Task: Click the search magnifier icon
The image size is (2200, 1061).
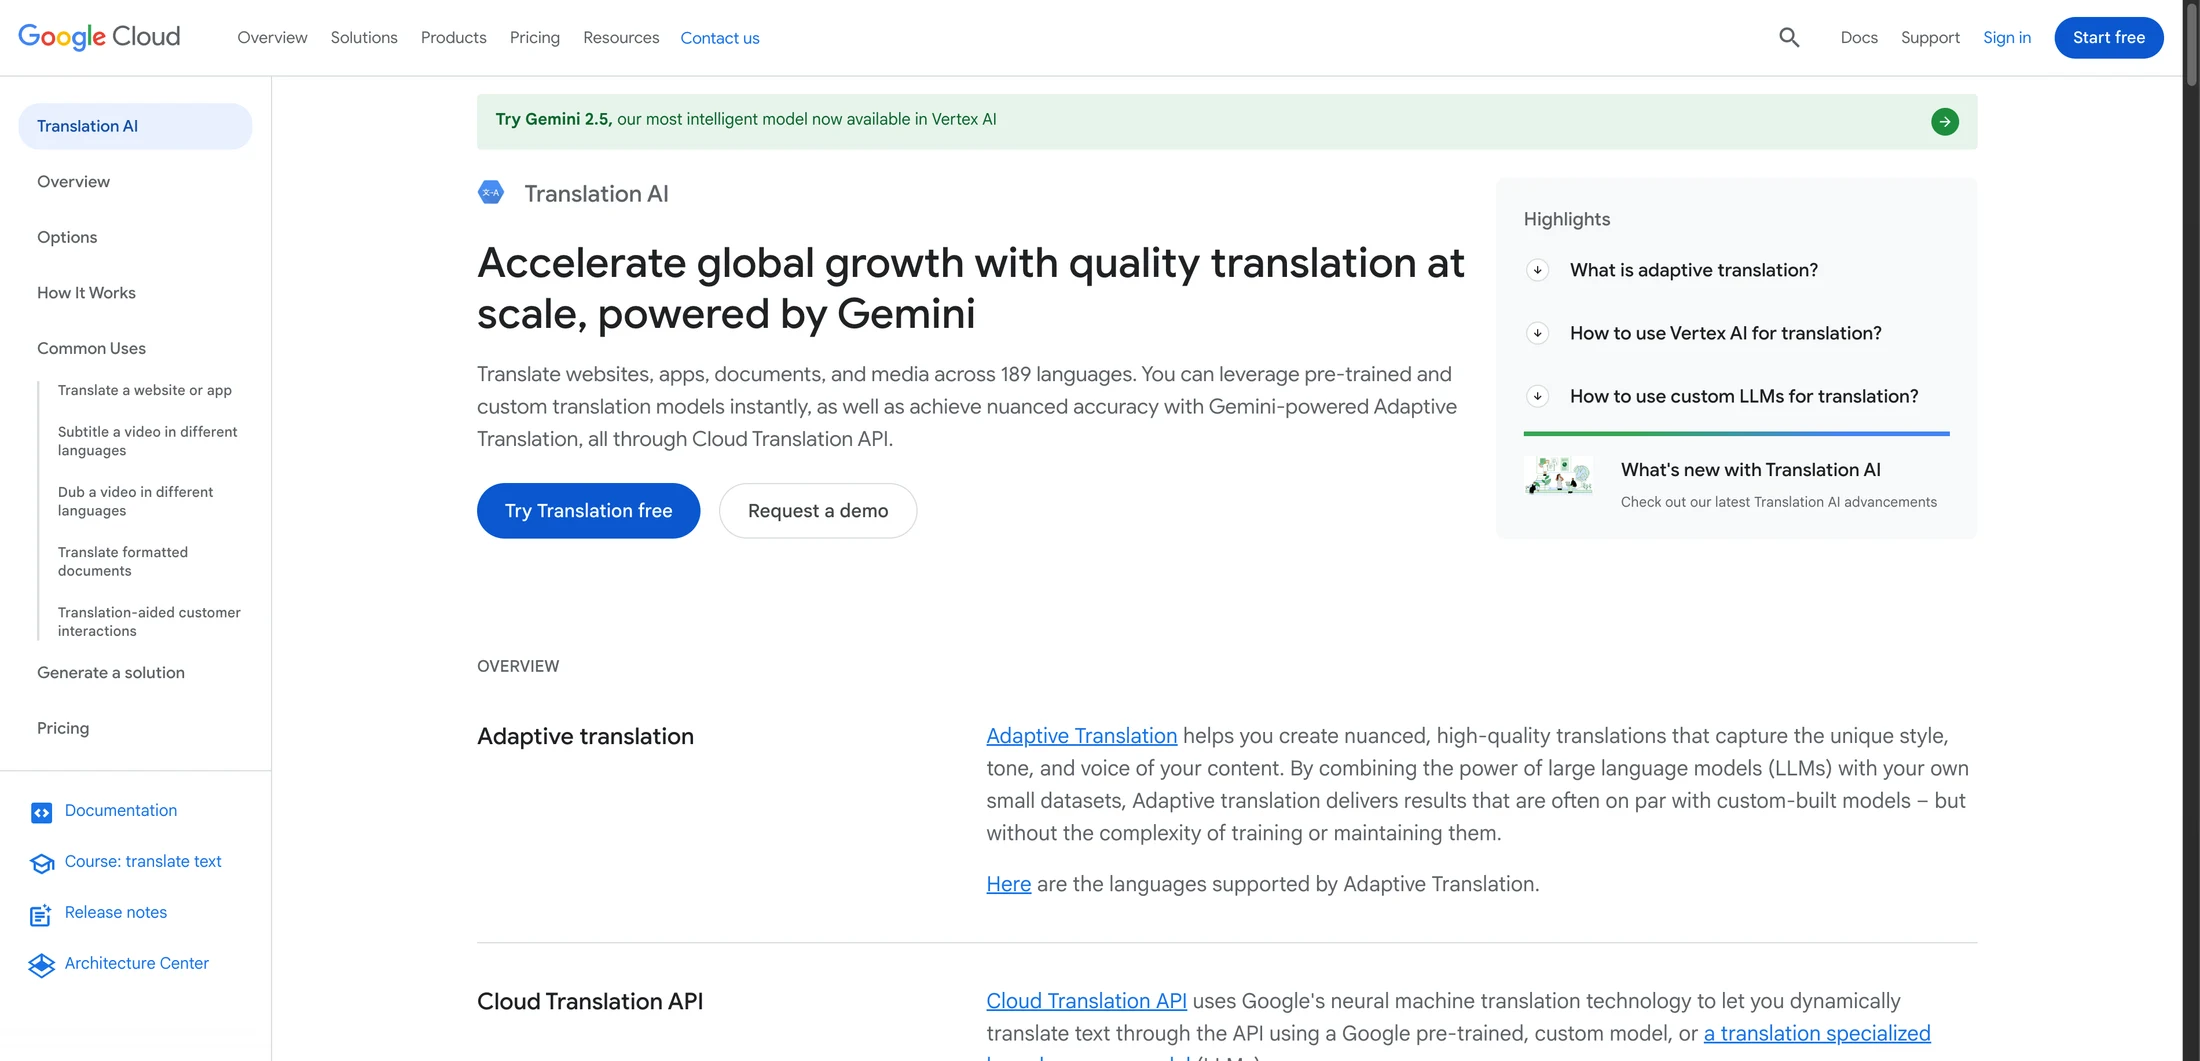Action: (1789, 38)
